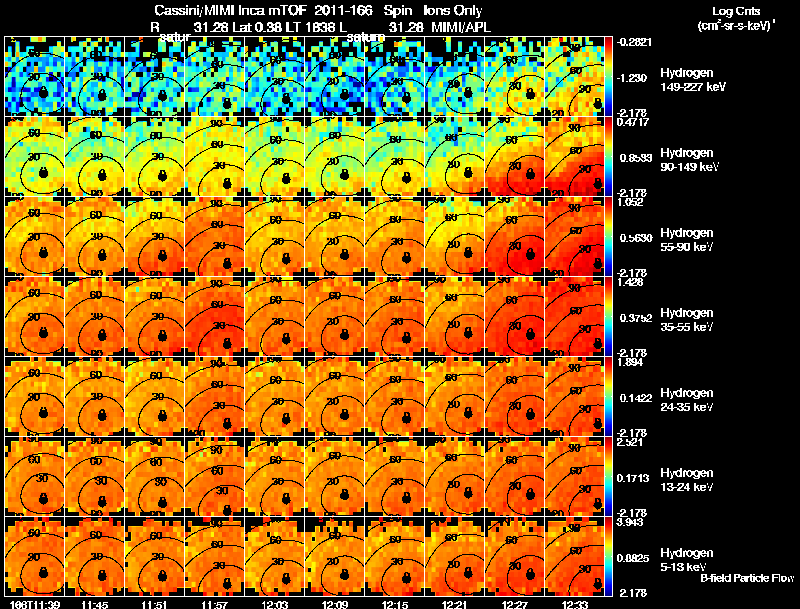Click the color bar beside Hydrogen 90-149 keV
The image size is (800, 609).
point(608,157)
